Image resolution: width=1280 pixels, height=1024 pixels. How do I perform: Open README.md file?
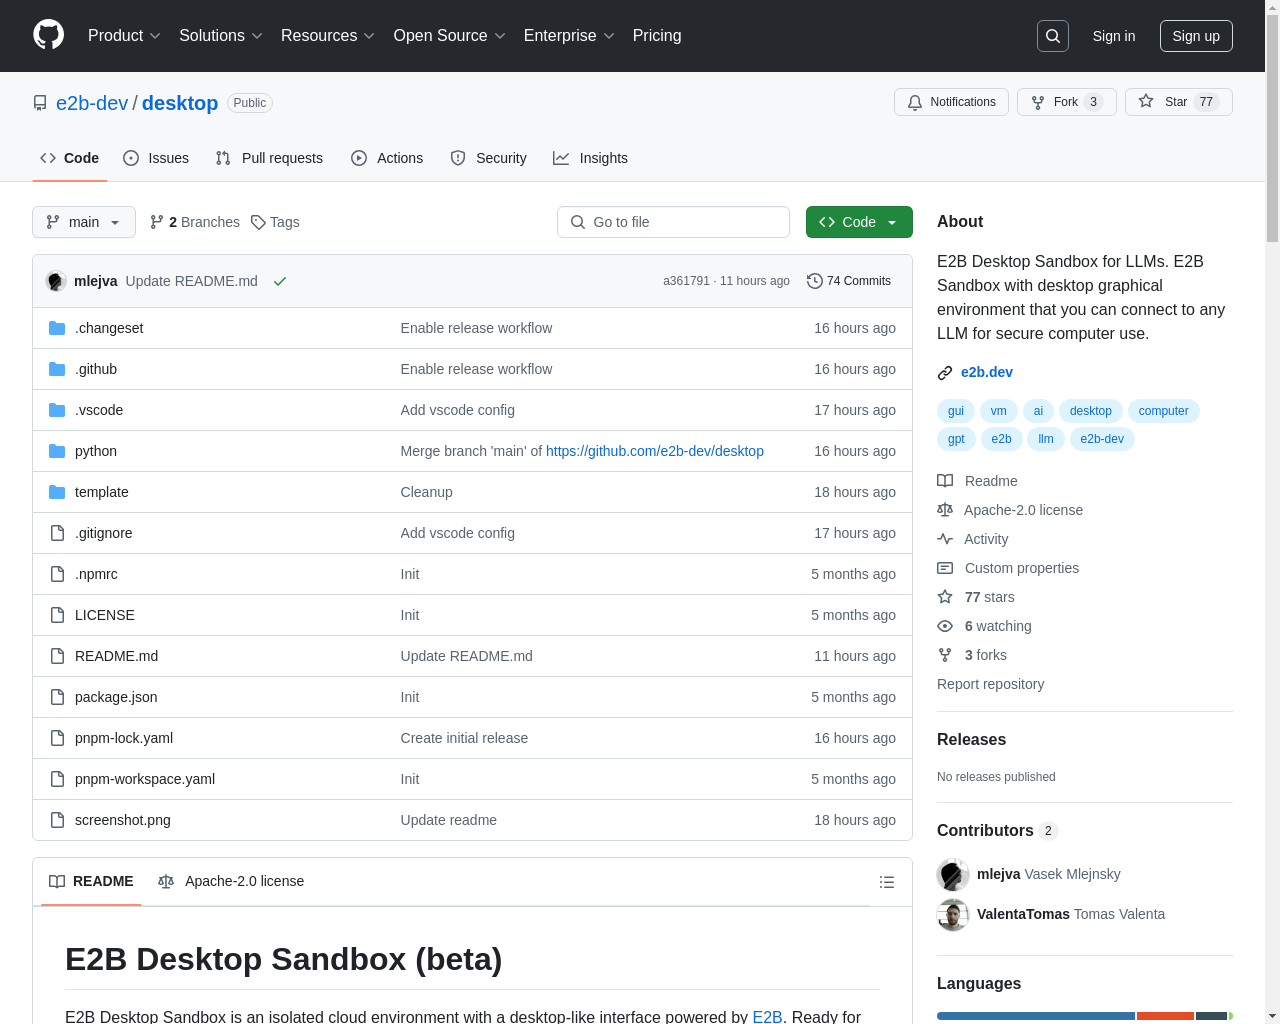click(x=116, y=656)
